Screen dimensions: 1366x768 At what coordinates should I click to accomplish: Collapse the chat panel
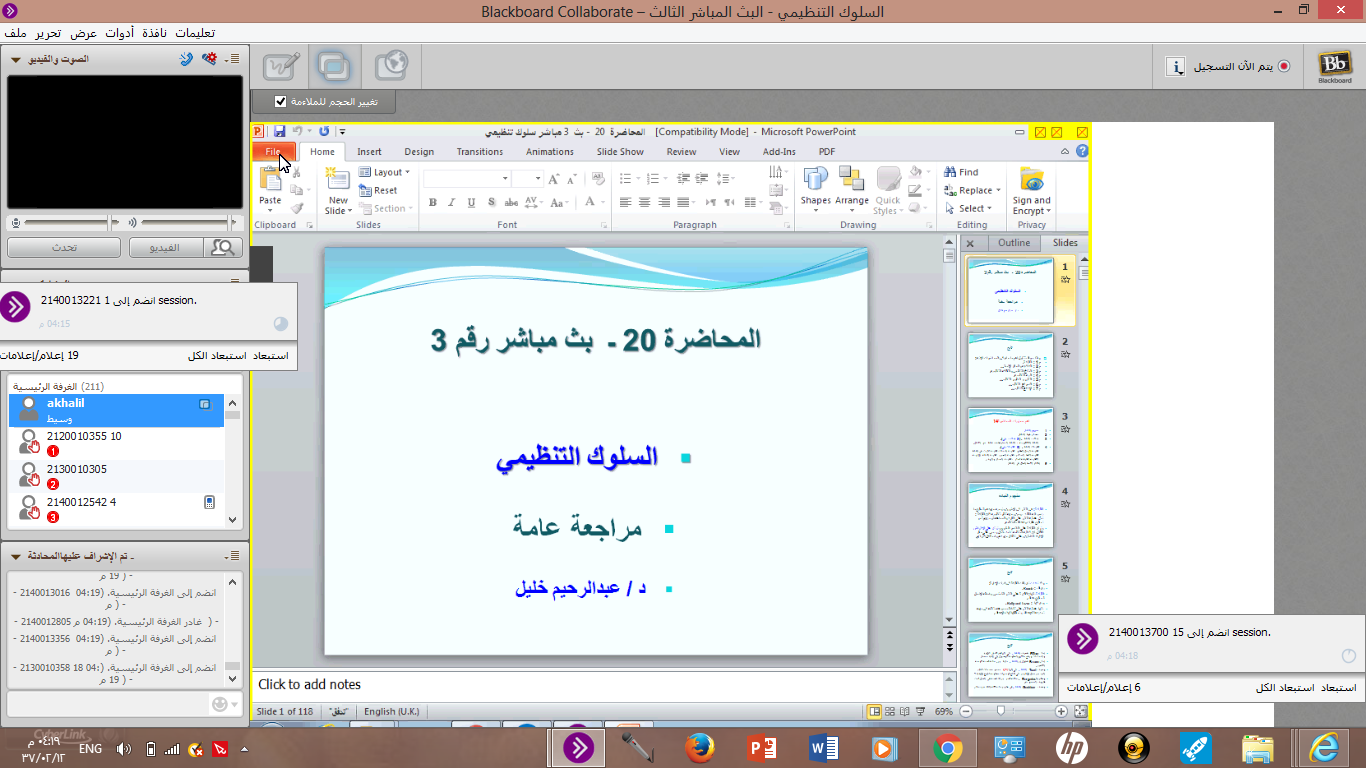(15, 555)
